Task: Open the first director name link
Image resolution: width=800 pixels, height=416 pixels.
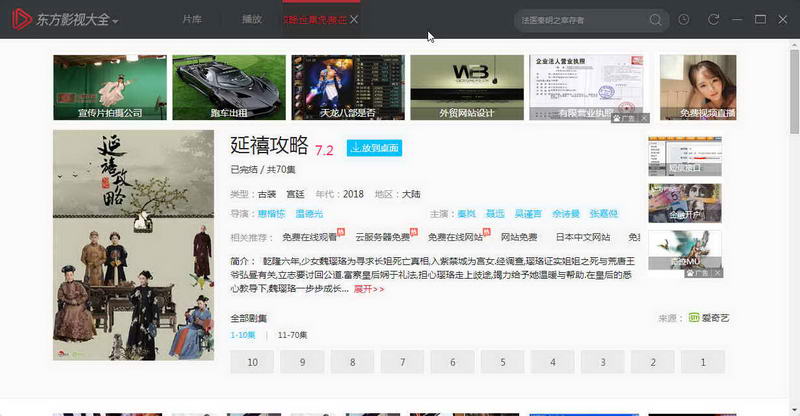Action: pos(271,214)
